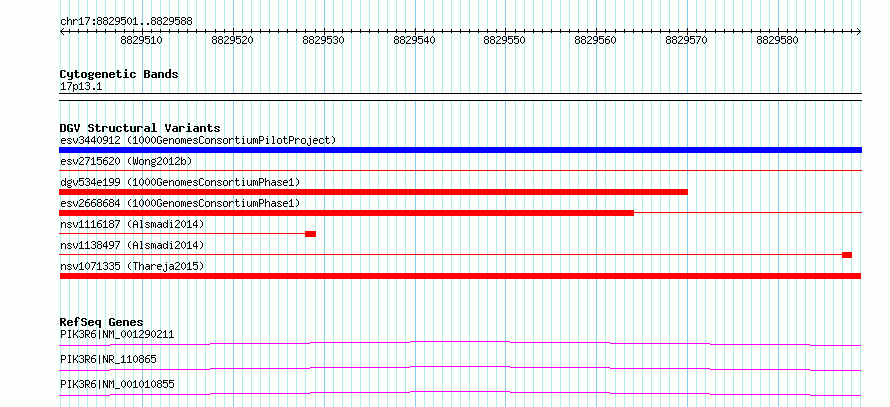Open variant nsv1116187 (Alsmadi2014) label
Image resolution: width=890 pixels, height=407 pixels.
(x=132, y=224)
